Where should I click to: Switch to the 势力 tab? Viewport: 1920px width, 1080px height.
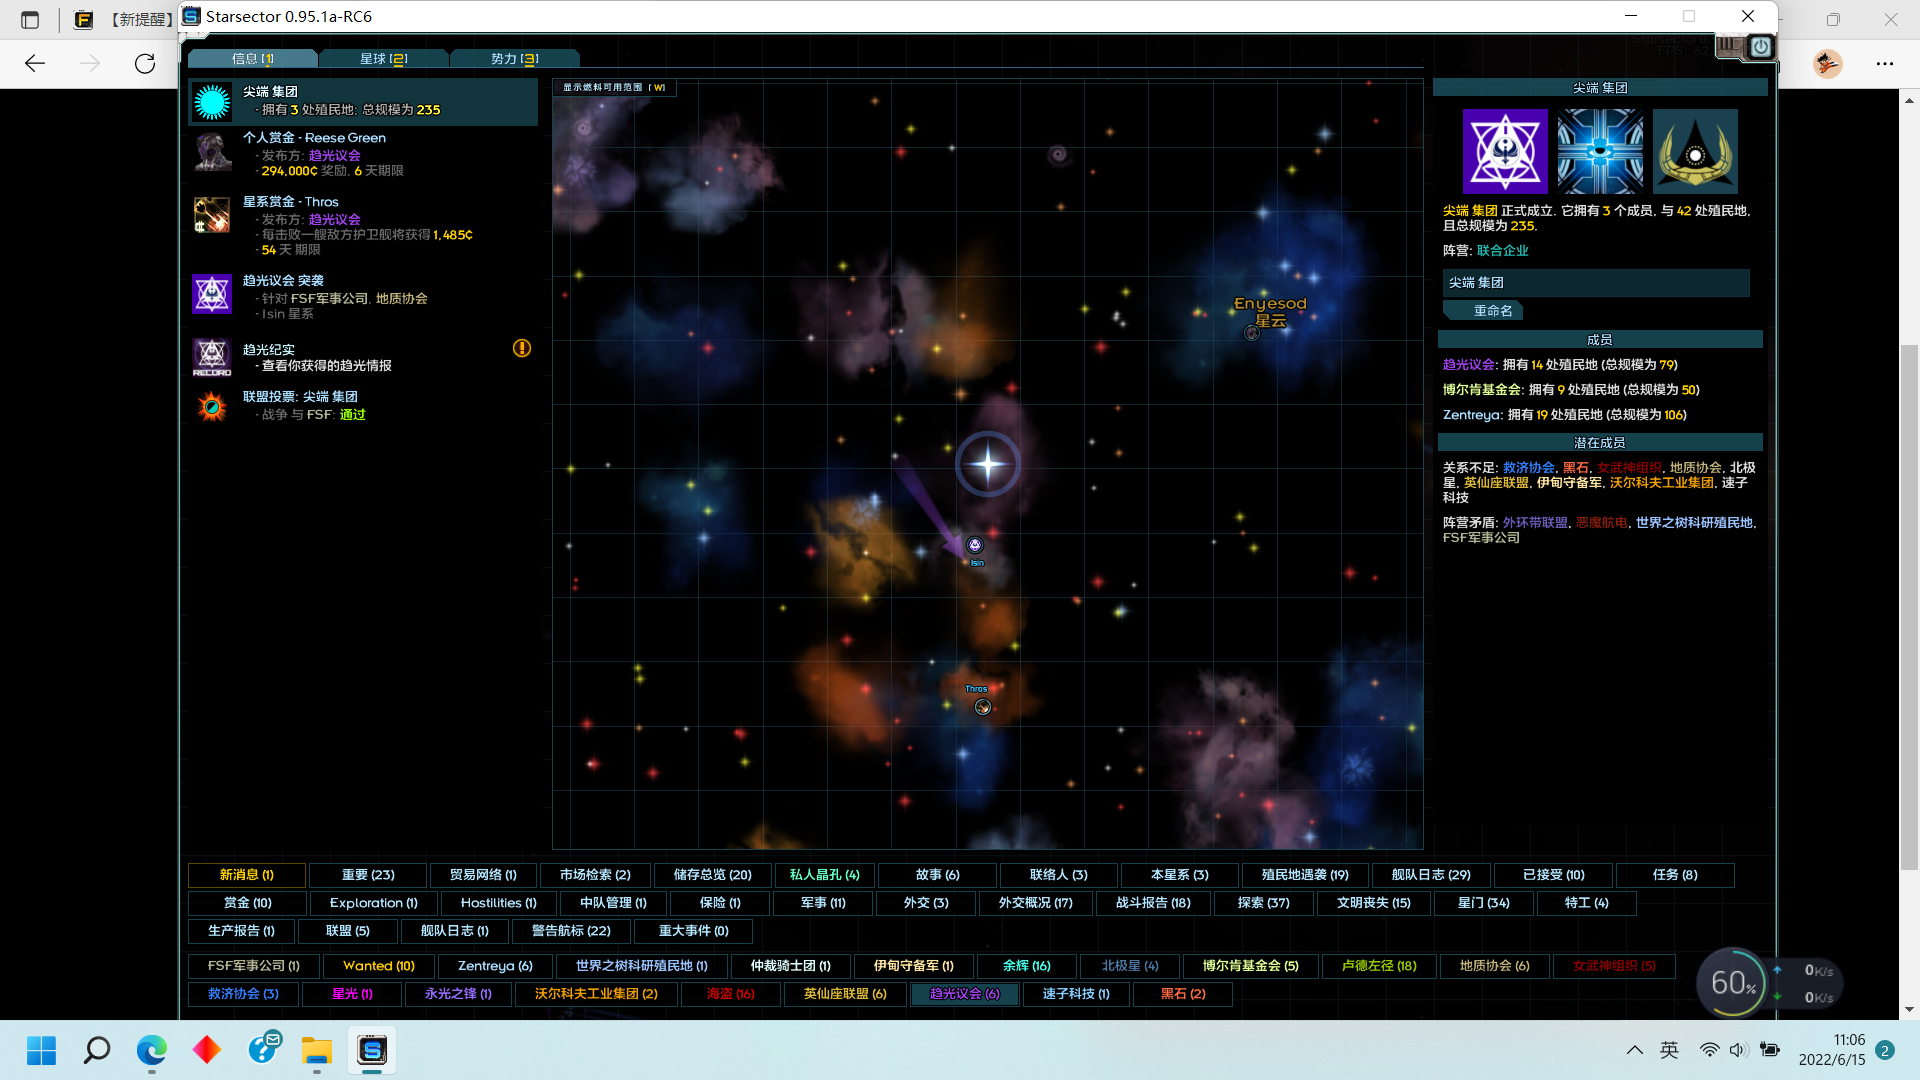(514, 59)
